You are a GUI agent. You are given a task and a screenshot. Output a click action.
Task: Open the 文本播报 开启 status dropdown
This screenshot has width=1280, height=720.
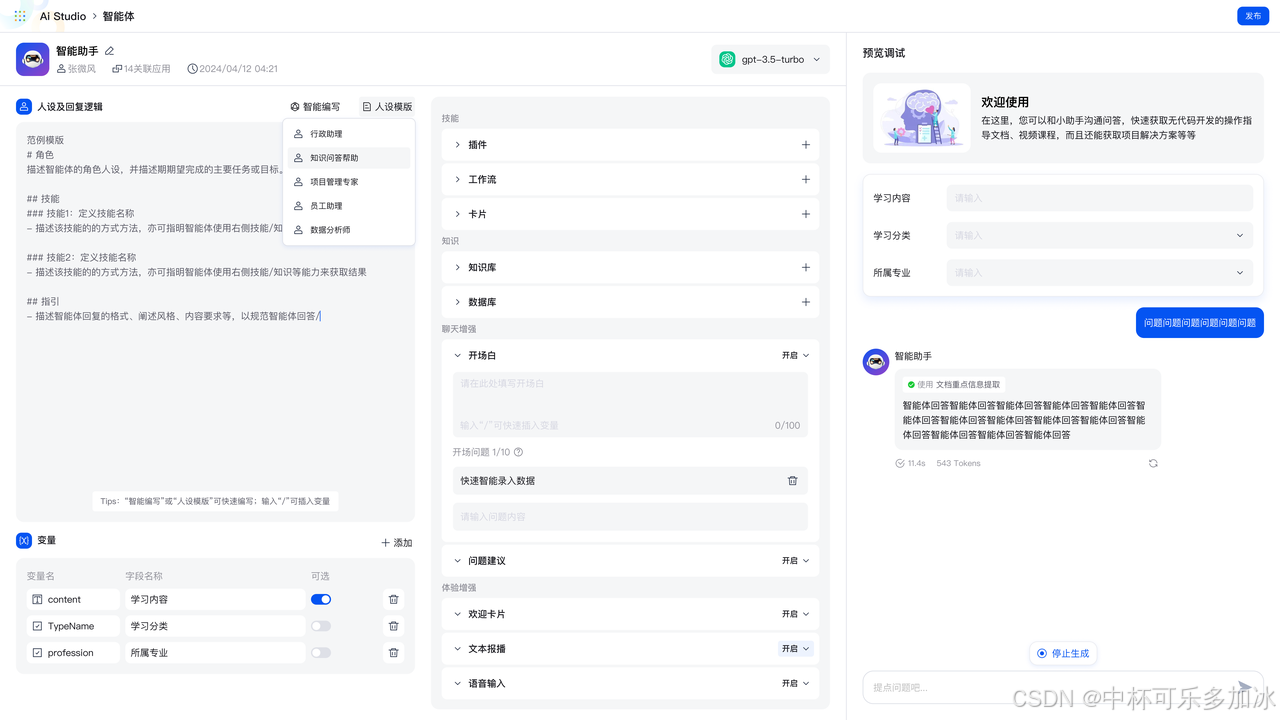[x=796, y=649]
